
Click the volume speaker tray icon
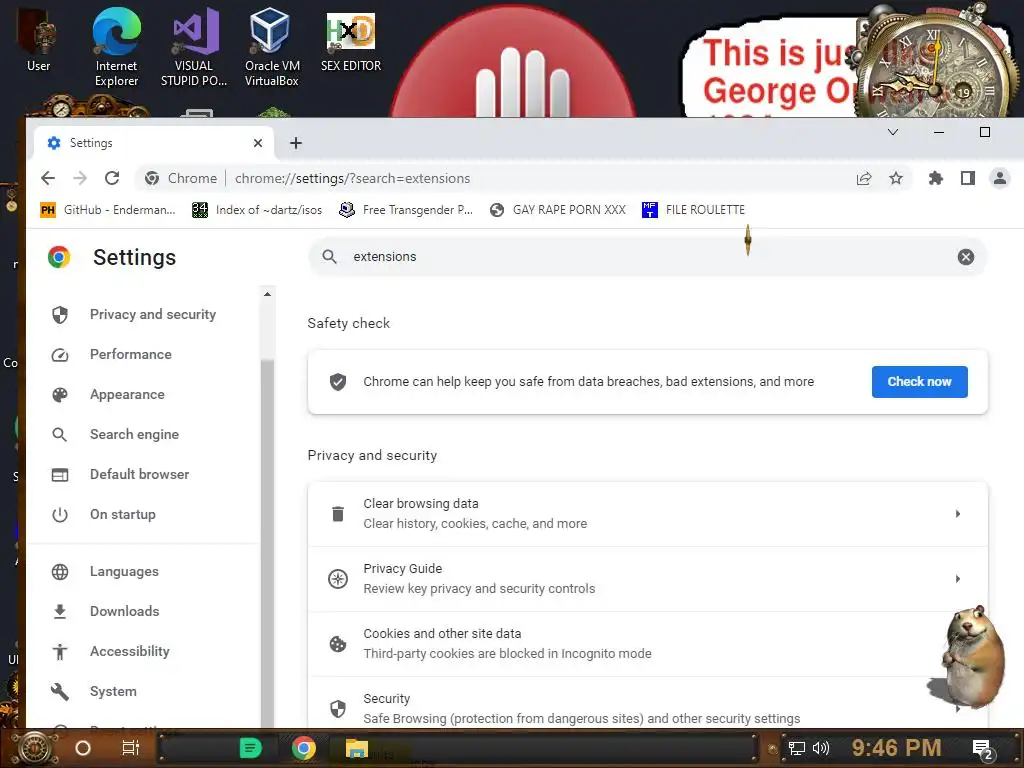coord(821,748)
